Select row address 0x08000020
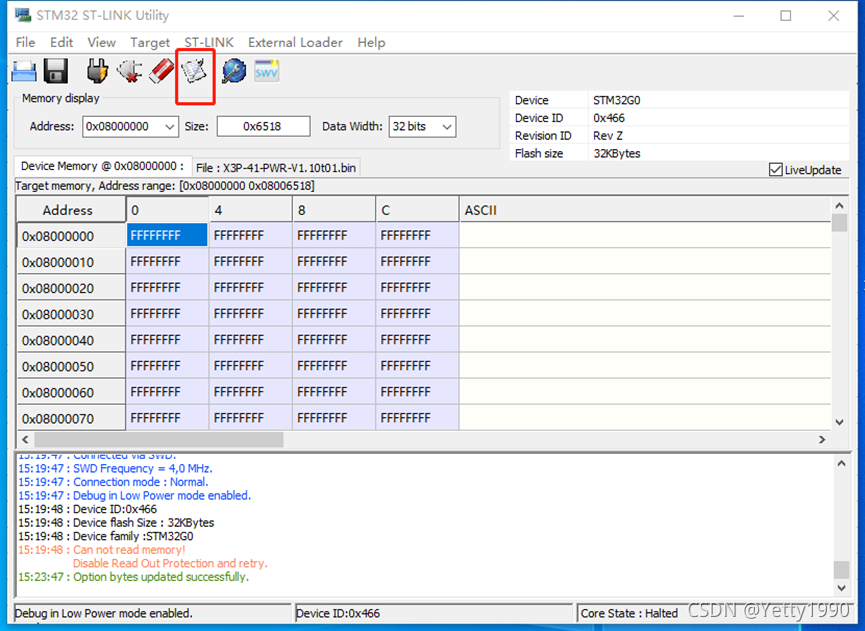Viewport: 865px width, 631px height. [x=71, y=288]
